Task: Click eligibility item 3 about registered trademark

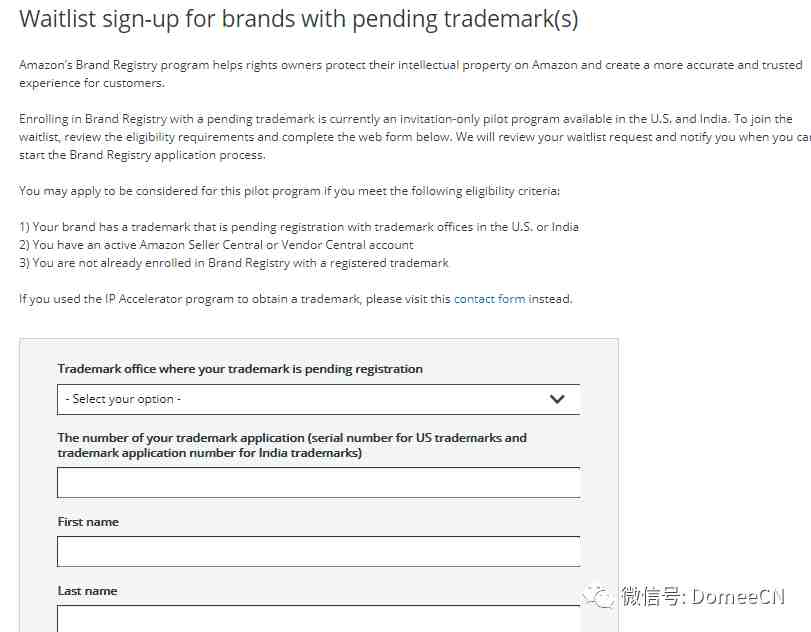Action: tap(234, 263)
